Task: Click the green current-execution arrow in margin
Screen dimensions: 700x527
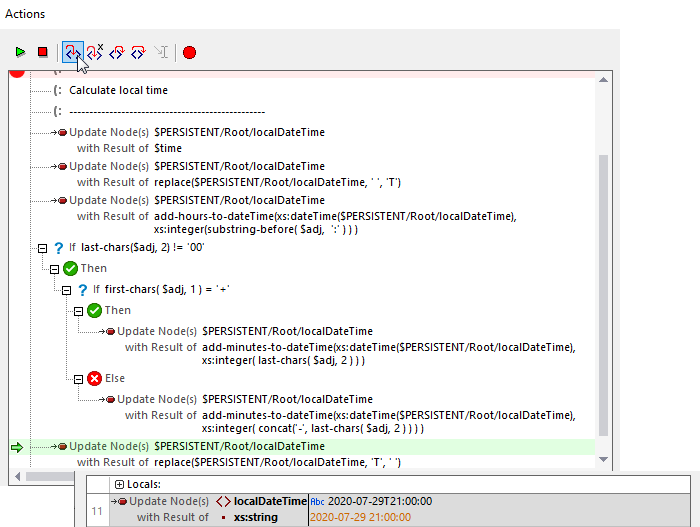Action: pyautogui.click(x=16, y=446)
